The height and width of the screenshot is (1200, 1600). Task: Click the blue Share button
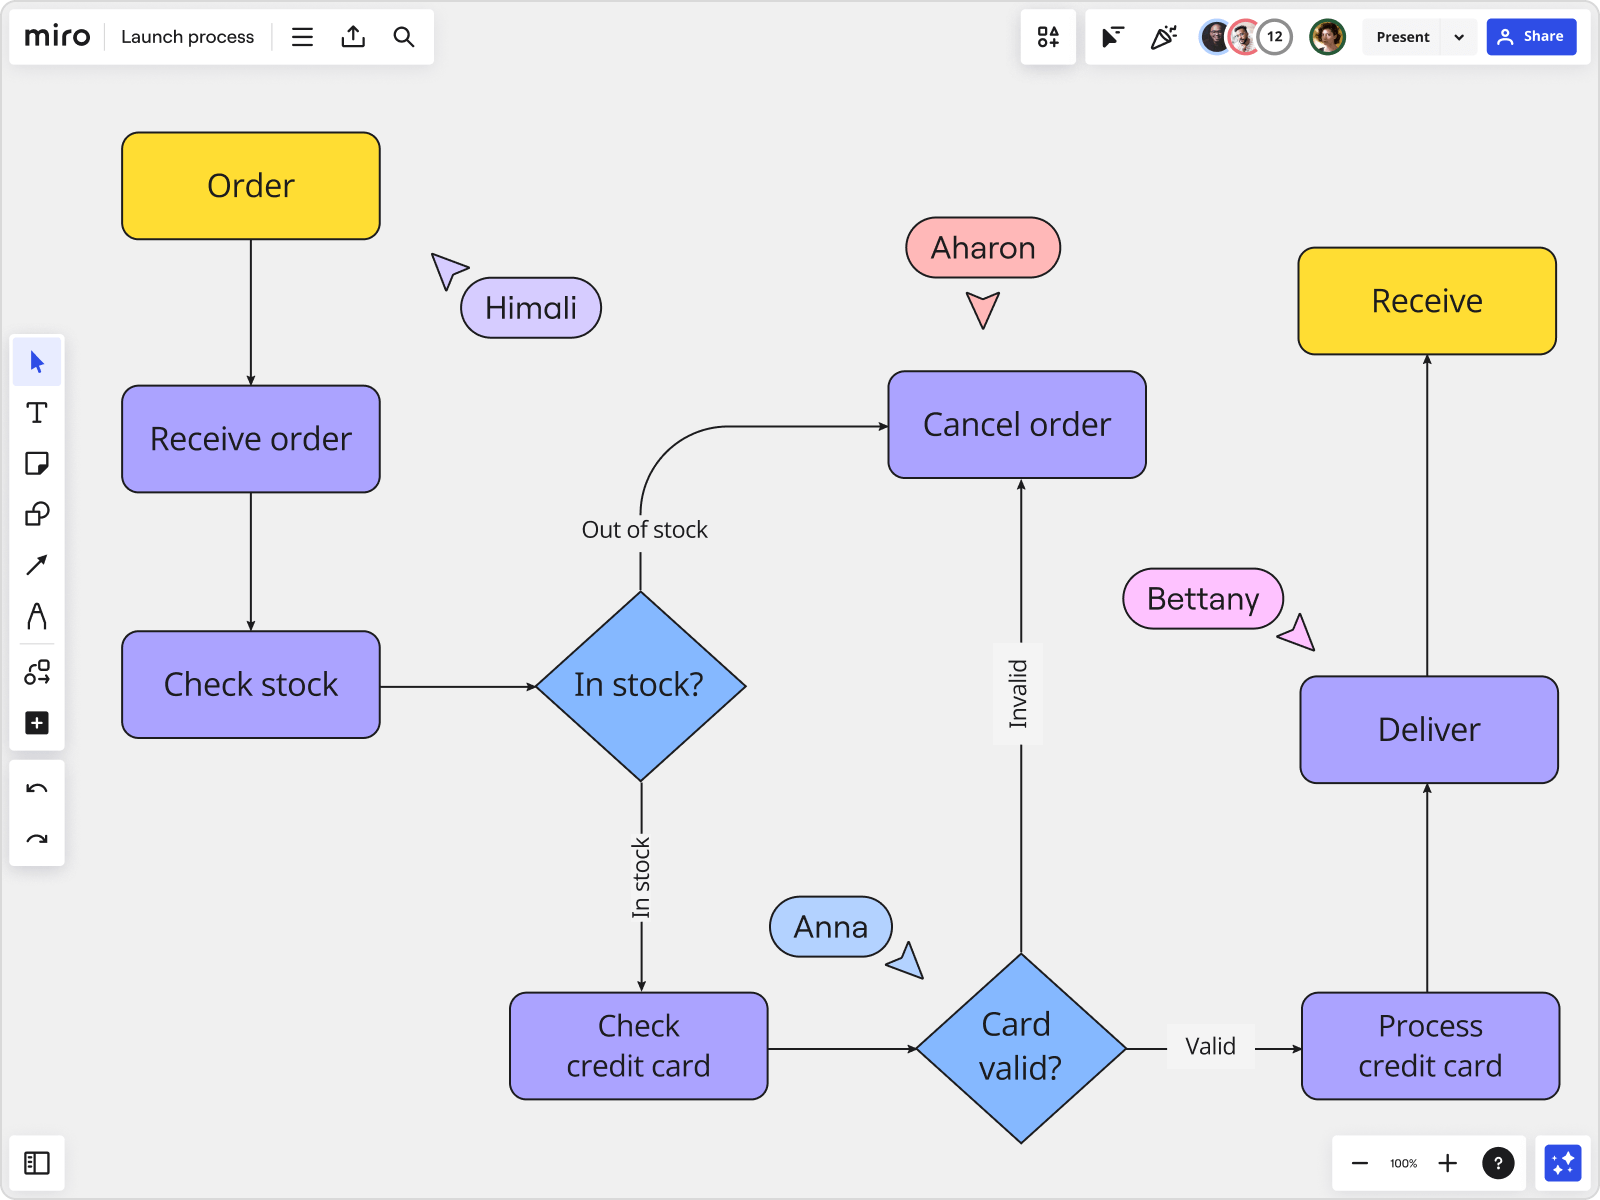(x=1531, y=37)
